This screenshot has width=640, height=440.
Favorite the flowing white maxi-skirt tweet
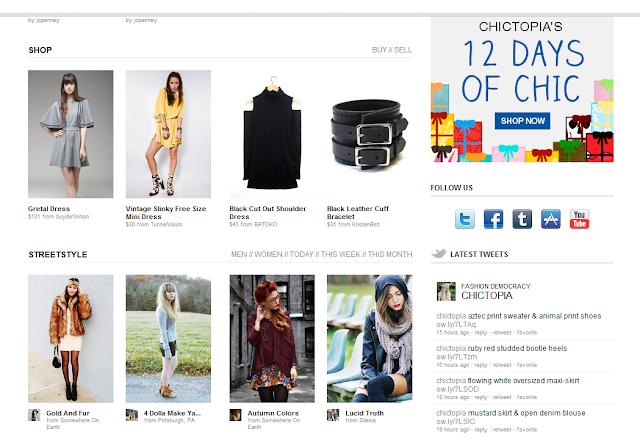point(527,397)
